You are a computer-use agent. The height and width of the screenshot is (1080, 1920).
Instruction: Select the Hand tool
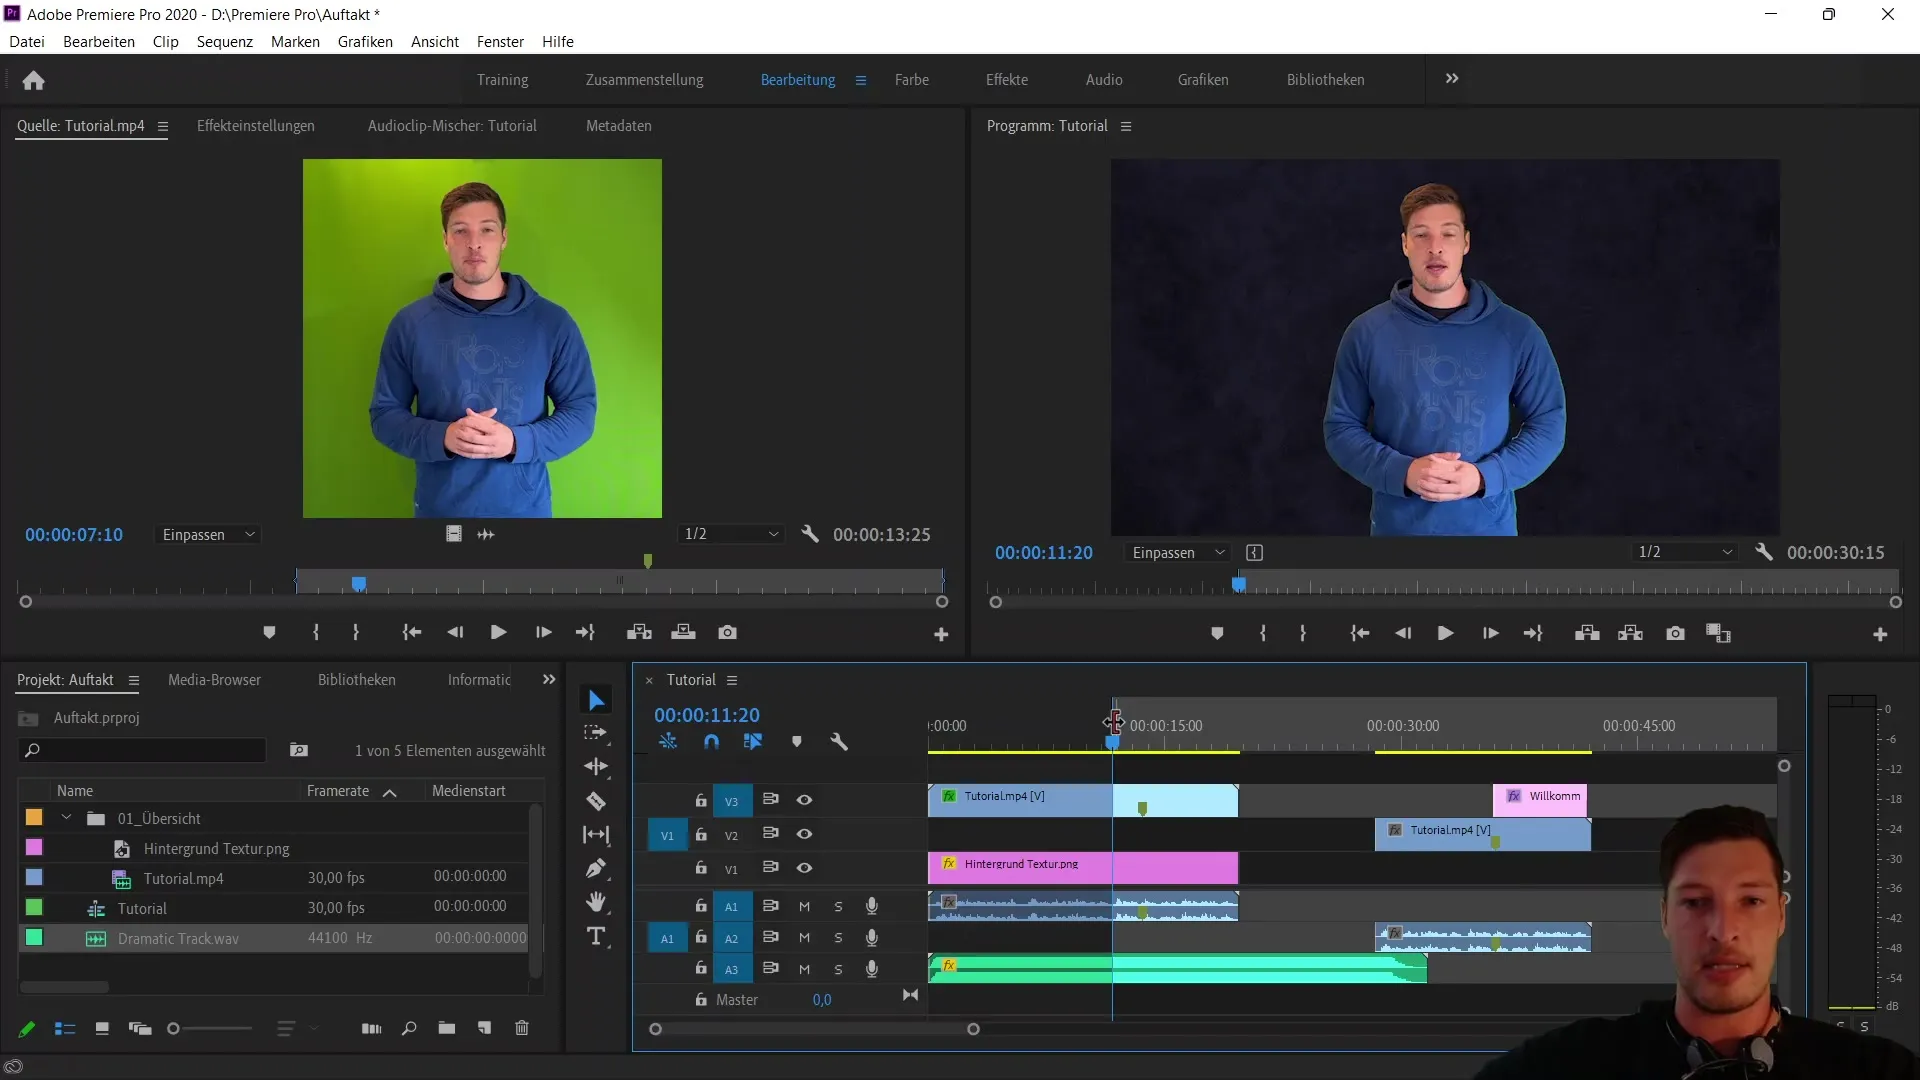[596, 902]
